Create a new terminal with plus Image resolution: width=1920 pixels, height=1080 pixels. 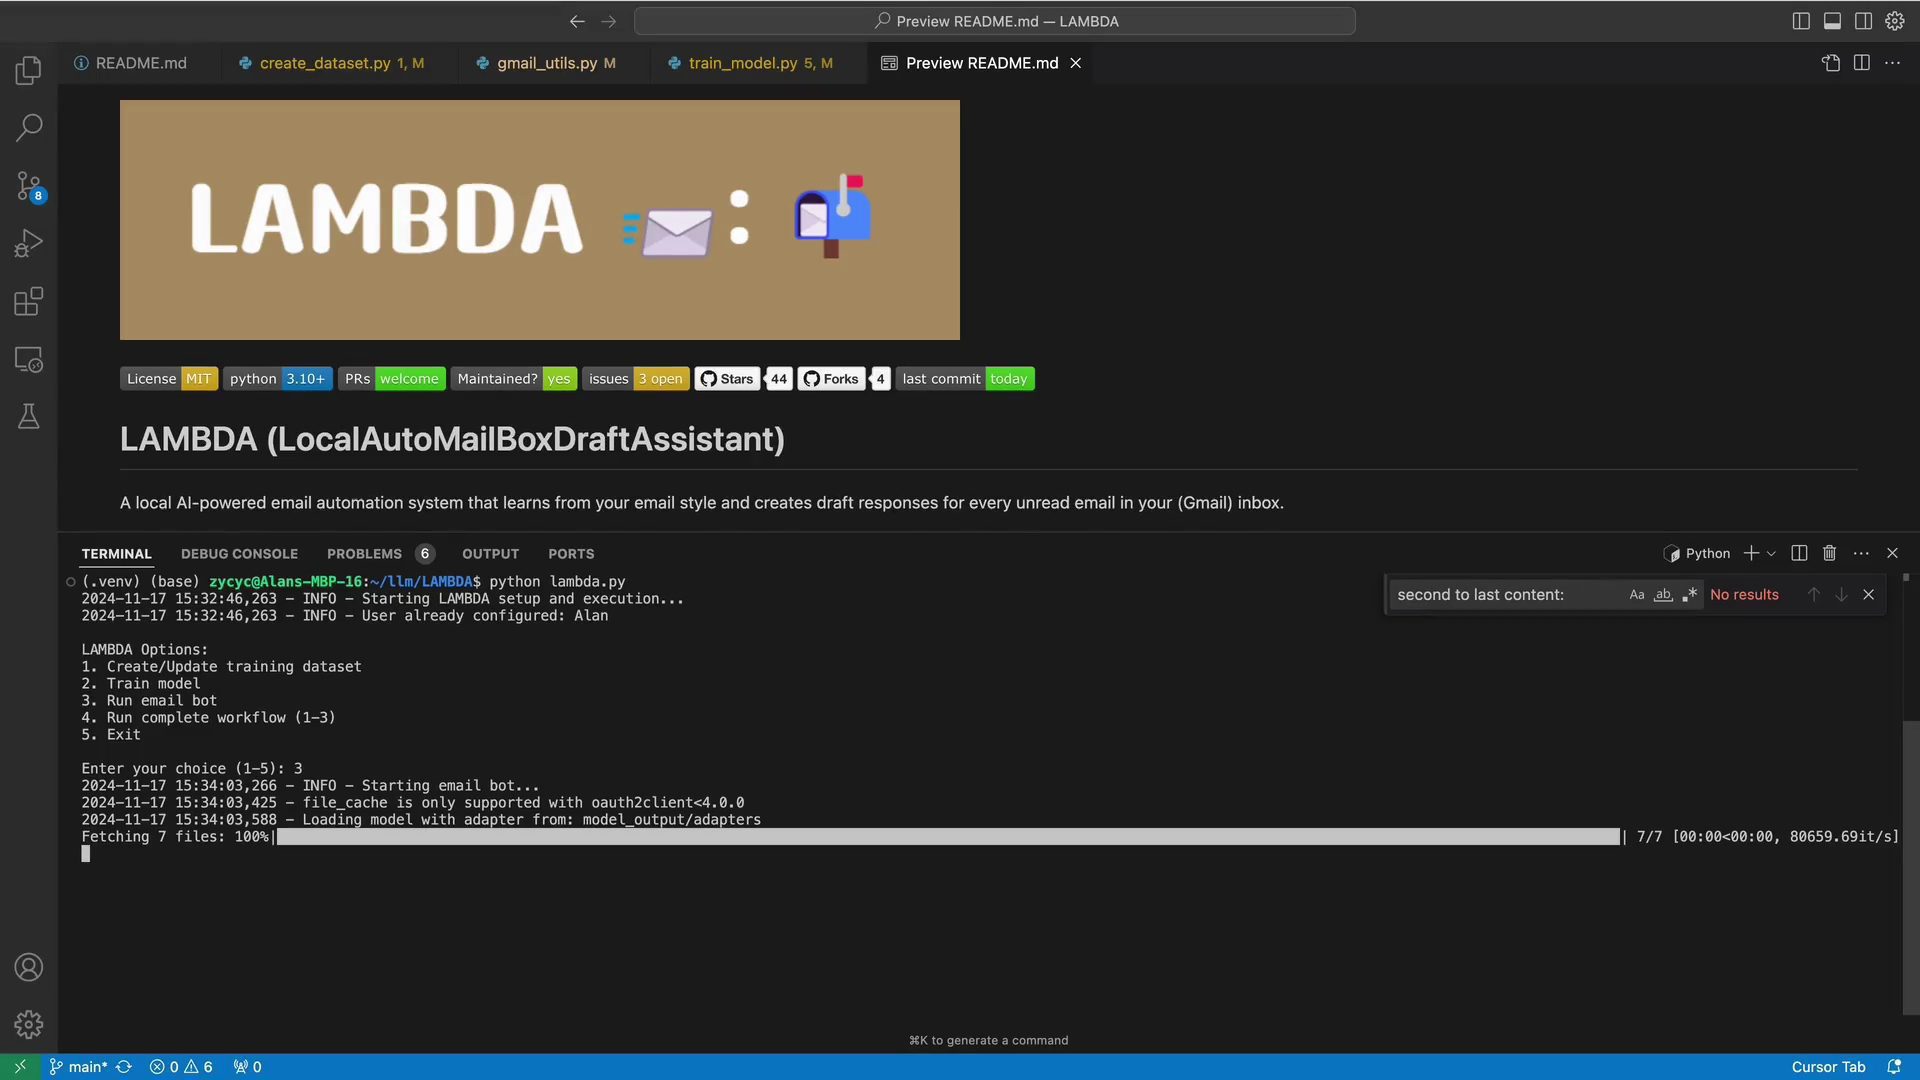[1751, 554]
